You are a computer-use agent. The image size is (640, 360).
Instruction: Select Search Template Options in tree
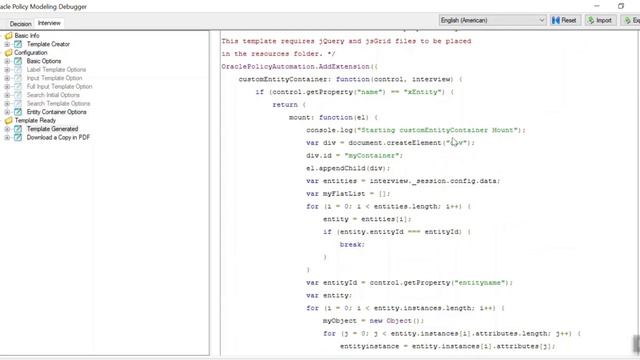pyautogui.click(x=58, y=104)
